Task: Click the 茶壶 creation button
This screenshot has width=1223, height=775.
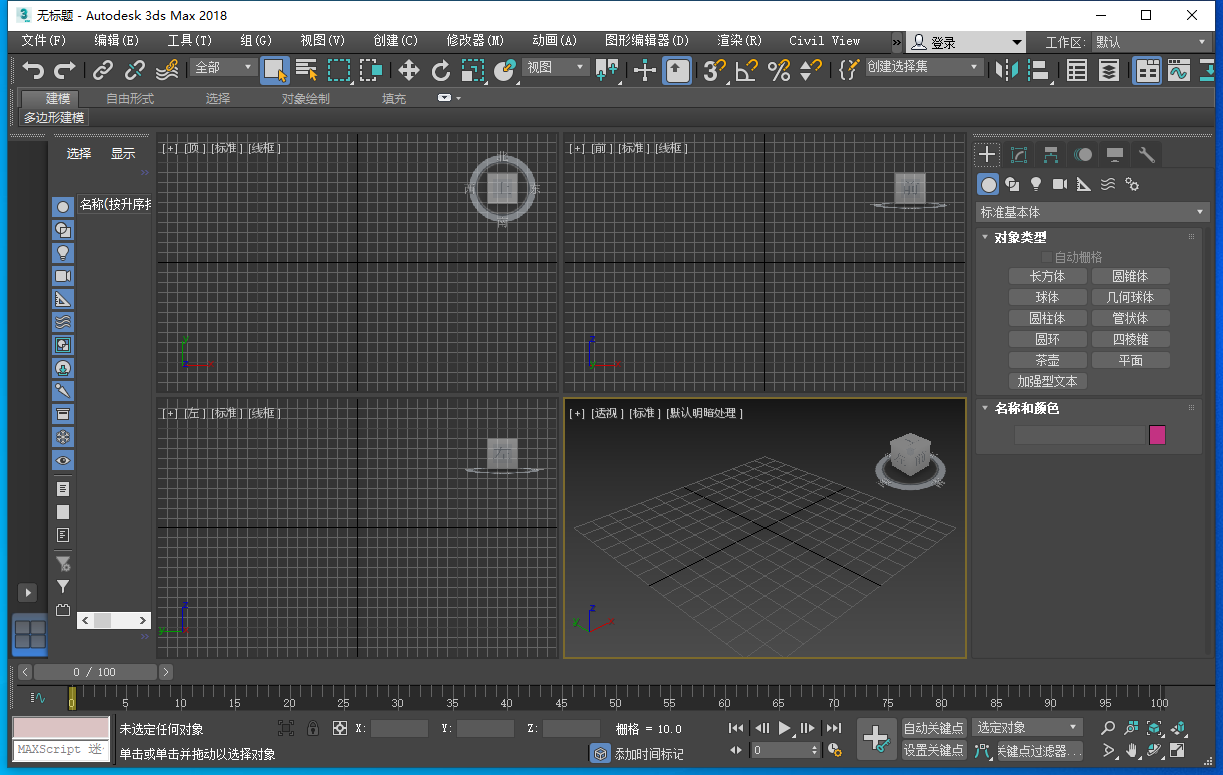Action: [x=1046, y=359]
